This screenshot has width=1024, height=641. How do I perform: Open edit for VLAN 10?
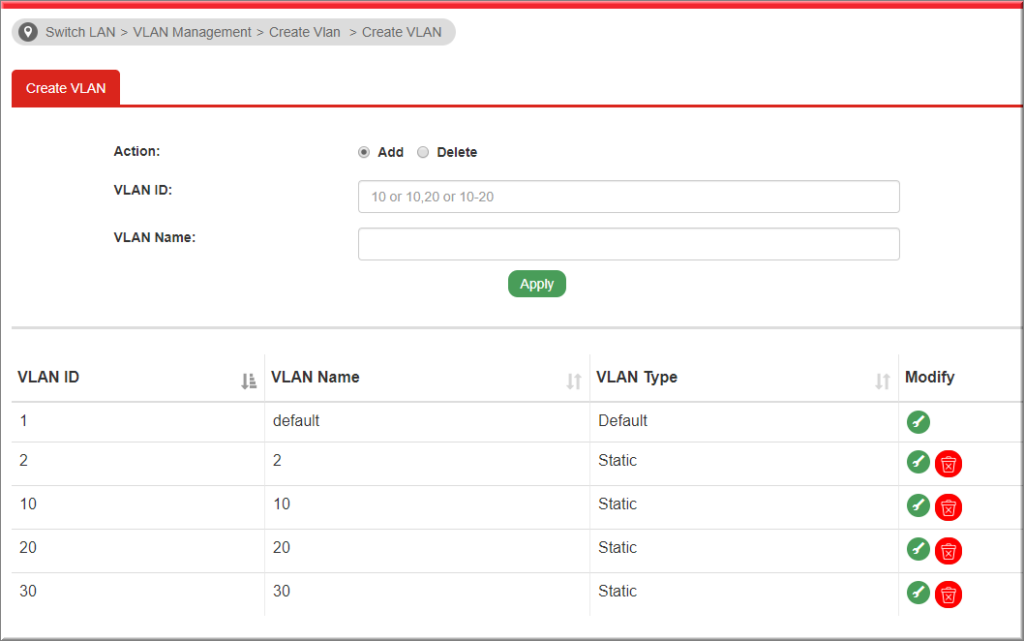pos(918,505)
